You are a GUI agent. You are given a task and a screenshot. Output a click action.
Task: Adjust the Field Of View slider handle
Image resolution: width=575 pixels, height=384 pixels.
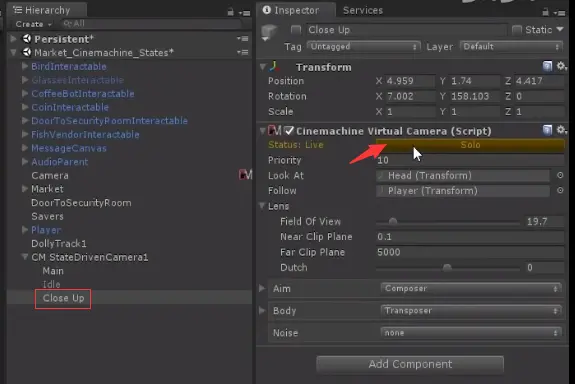tap(393, 222)
